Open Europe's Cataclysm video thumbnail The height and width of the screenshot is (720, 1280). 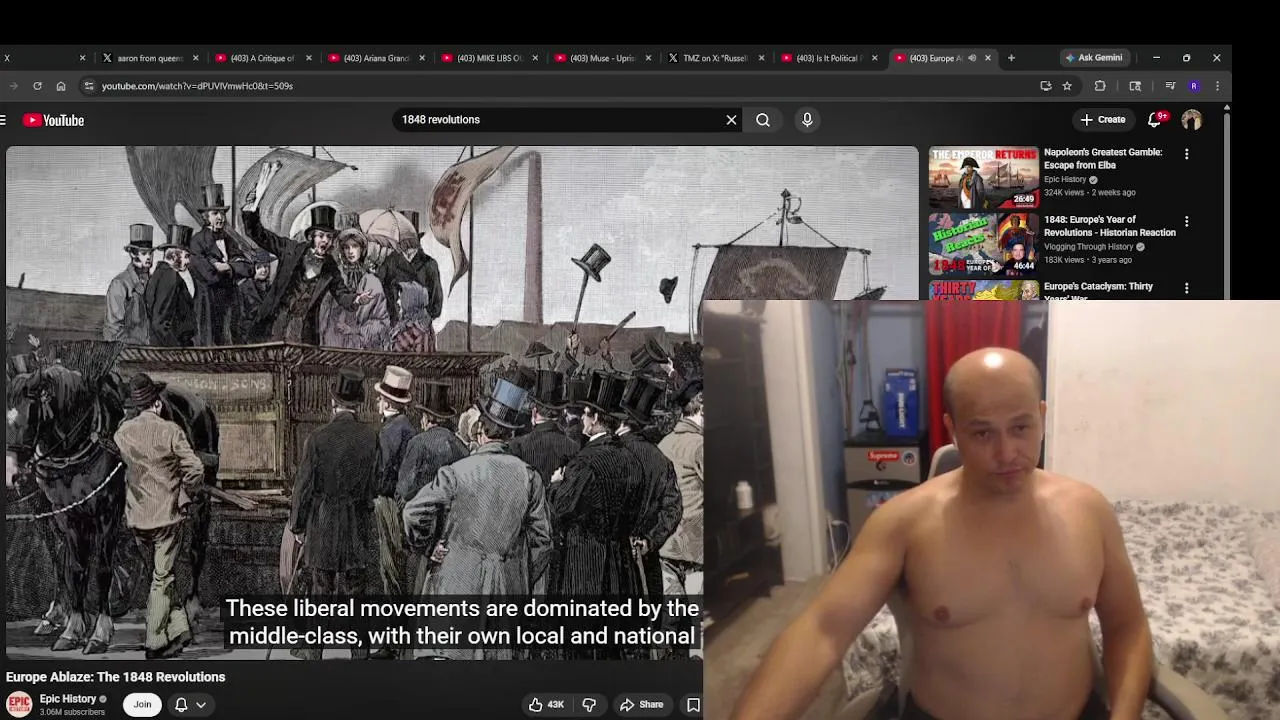pyautogui.click(x=984, y=290)
